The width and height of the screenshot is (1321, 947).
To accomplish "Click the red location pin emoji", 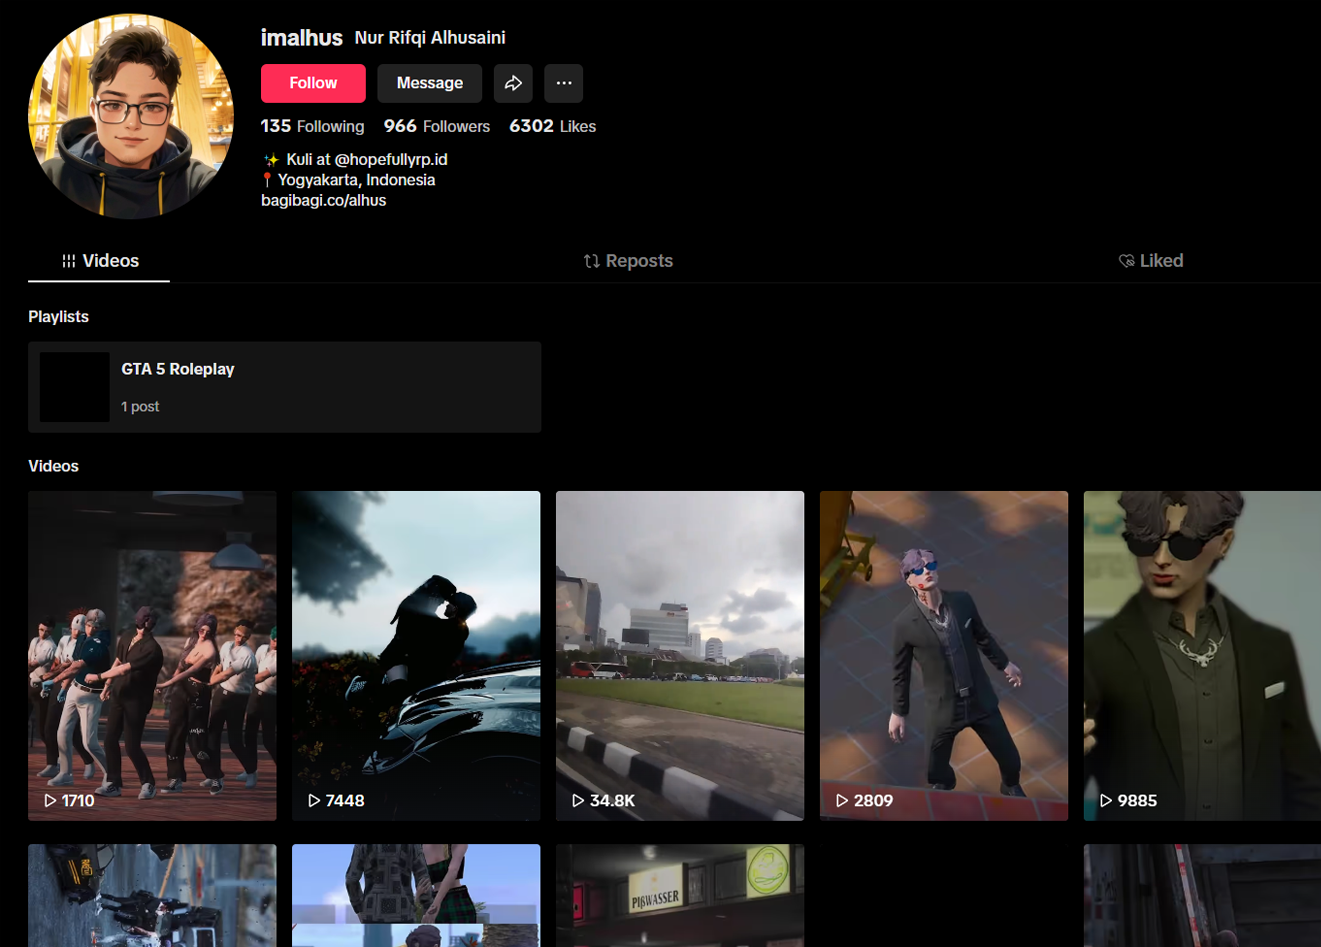I will [x=267, y=180].
